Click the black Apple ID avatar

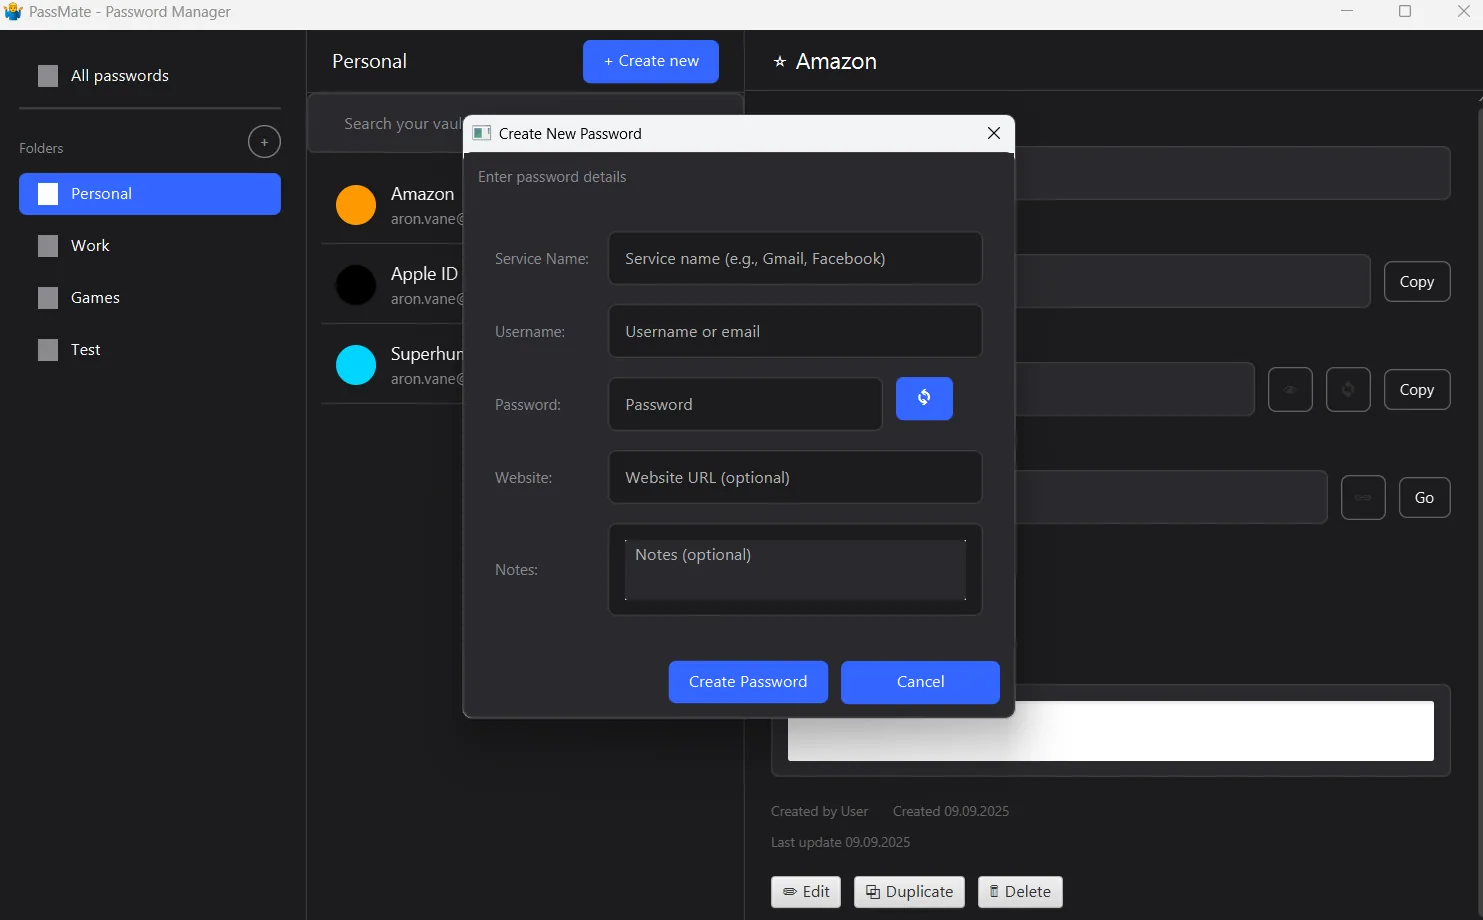pos(356,285)
